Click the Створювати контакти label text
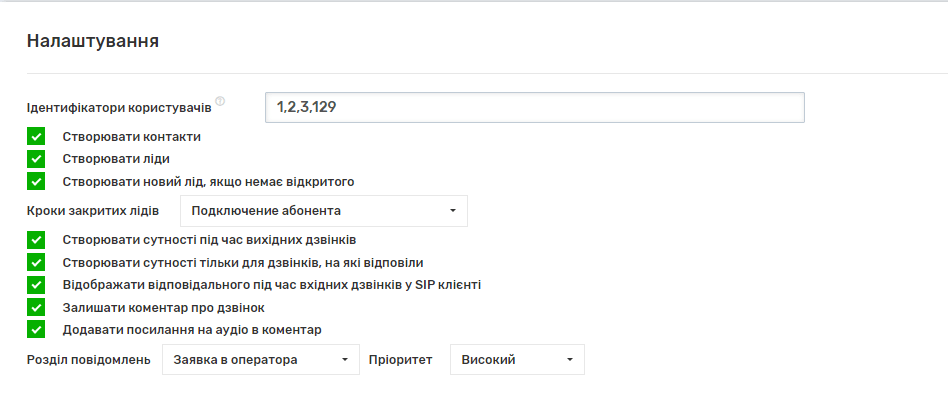The height and width of the screenshot is (405, 948). click(x=131, y=137)
